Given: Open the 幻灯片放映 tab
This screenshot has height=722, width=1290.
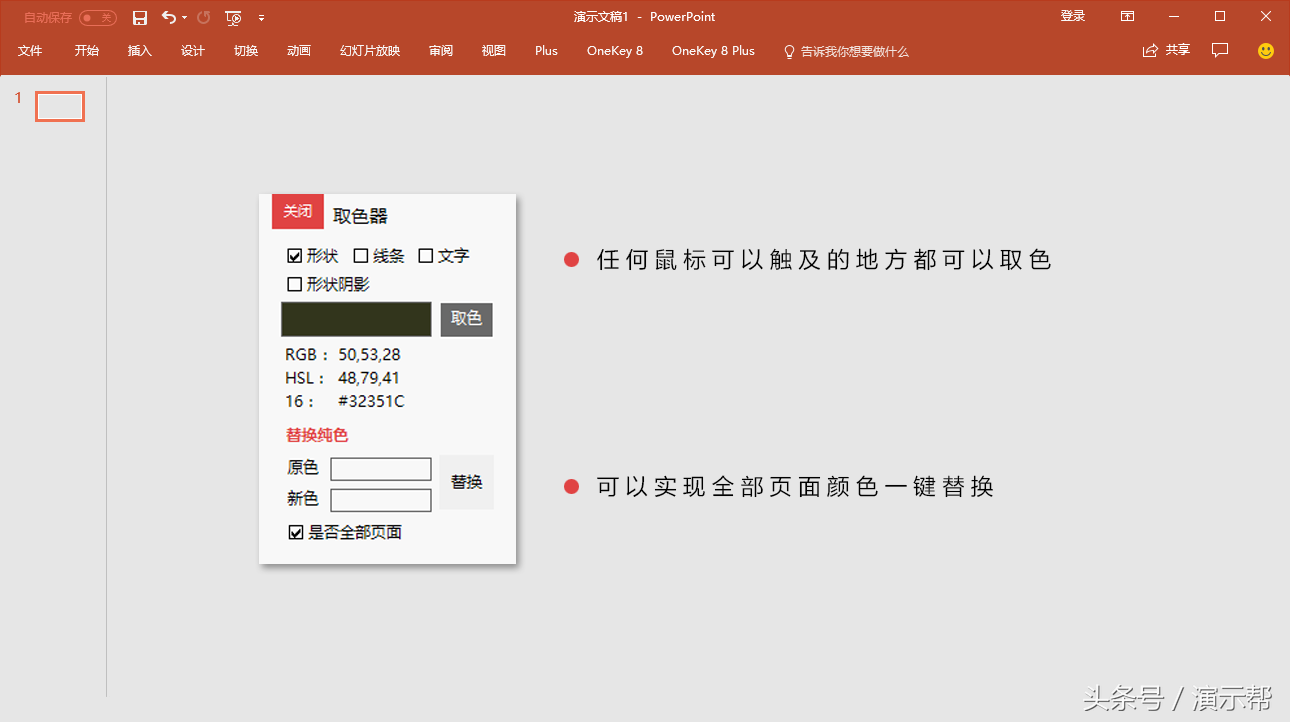Looking at the screenshot, I should (370, 51).
